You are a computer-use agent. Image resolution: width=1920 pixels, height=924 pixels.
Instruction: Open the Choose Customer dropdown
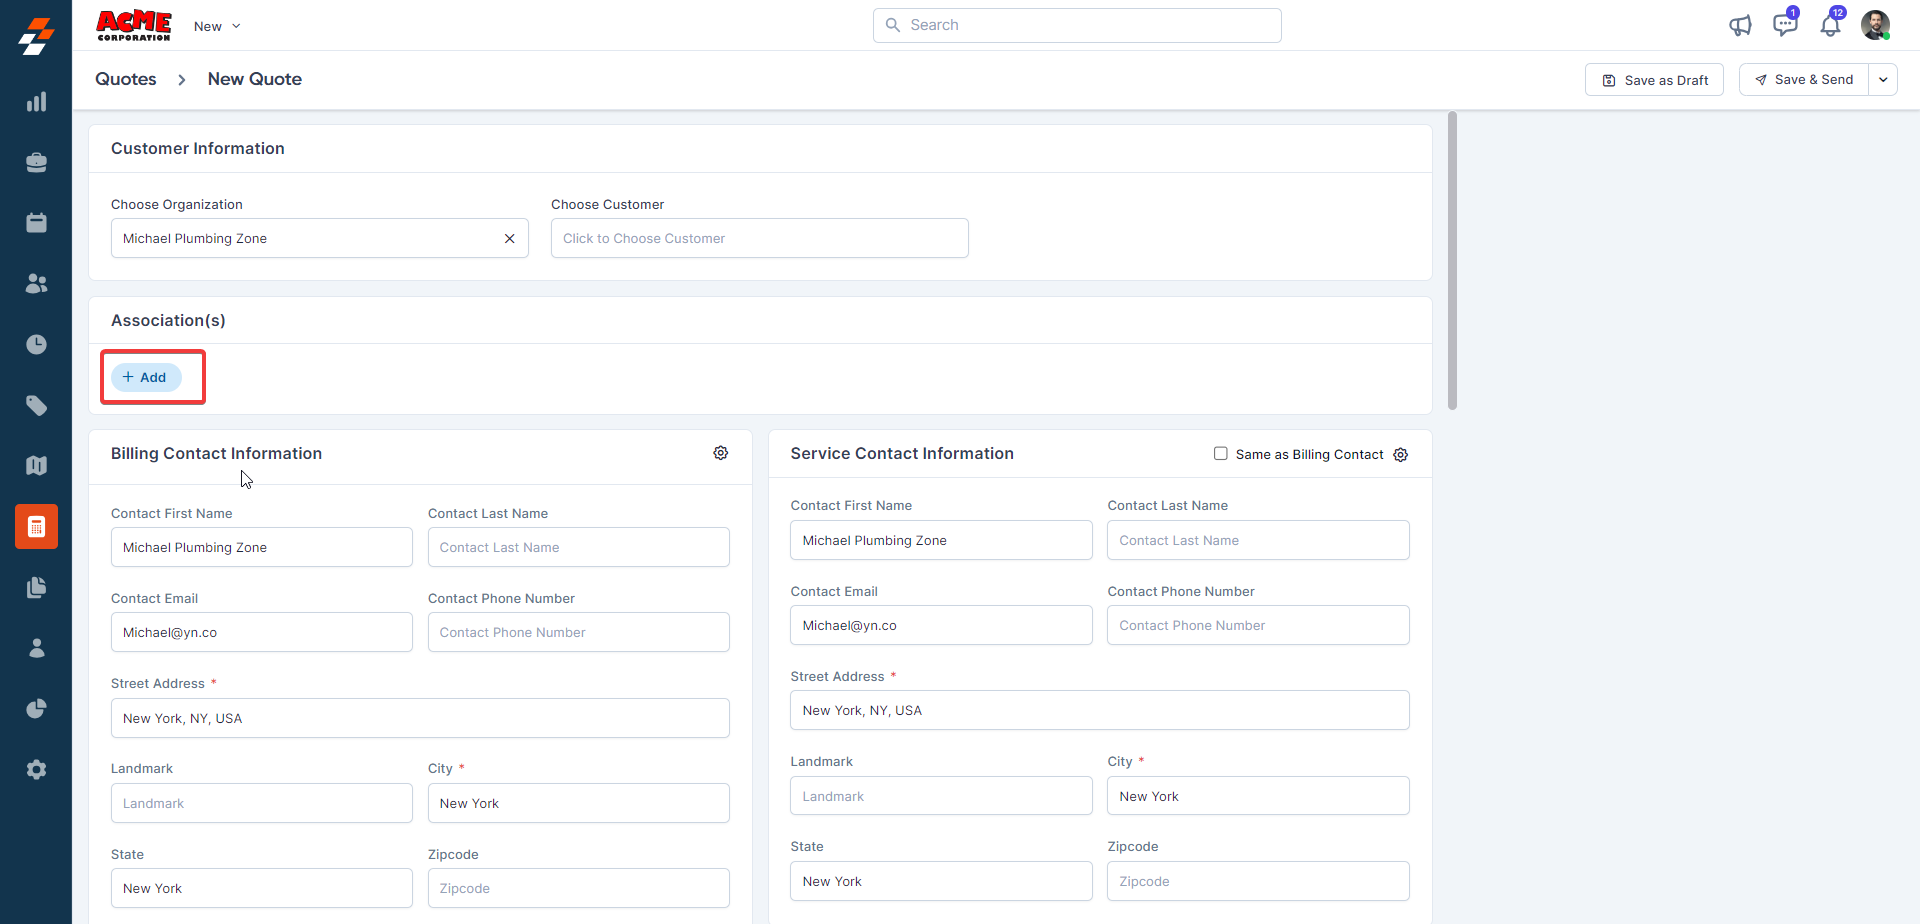(759, 238)
